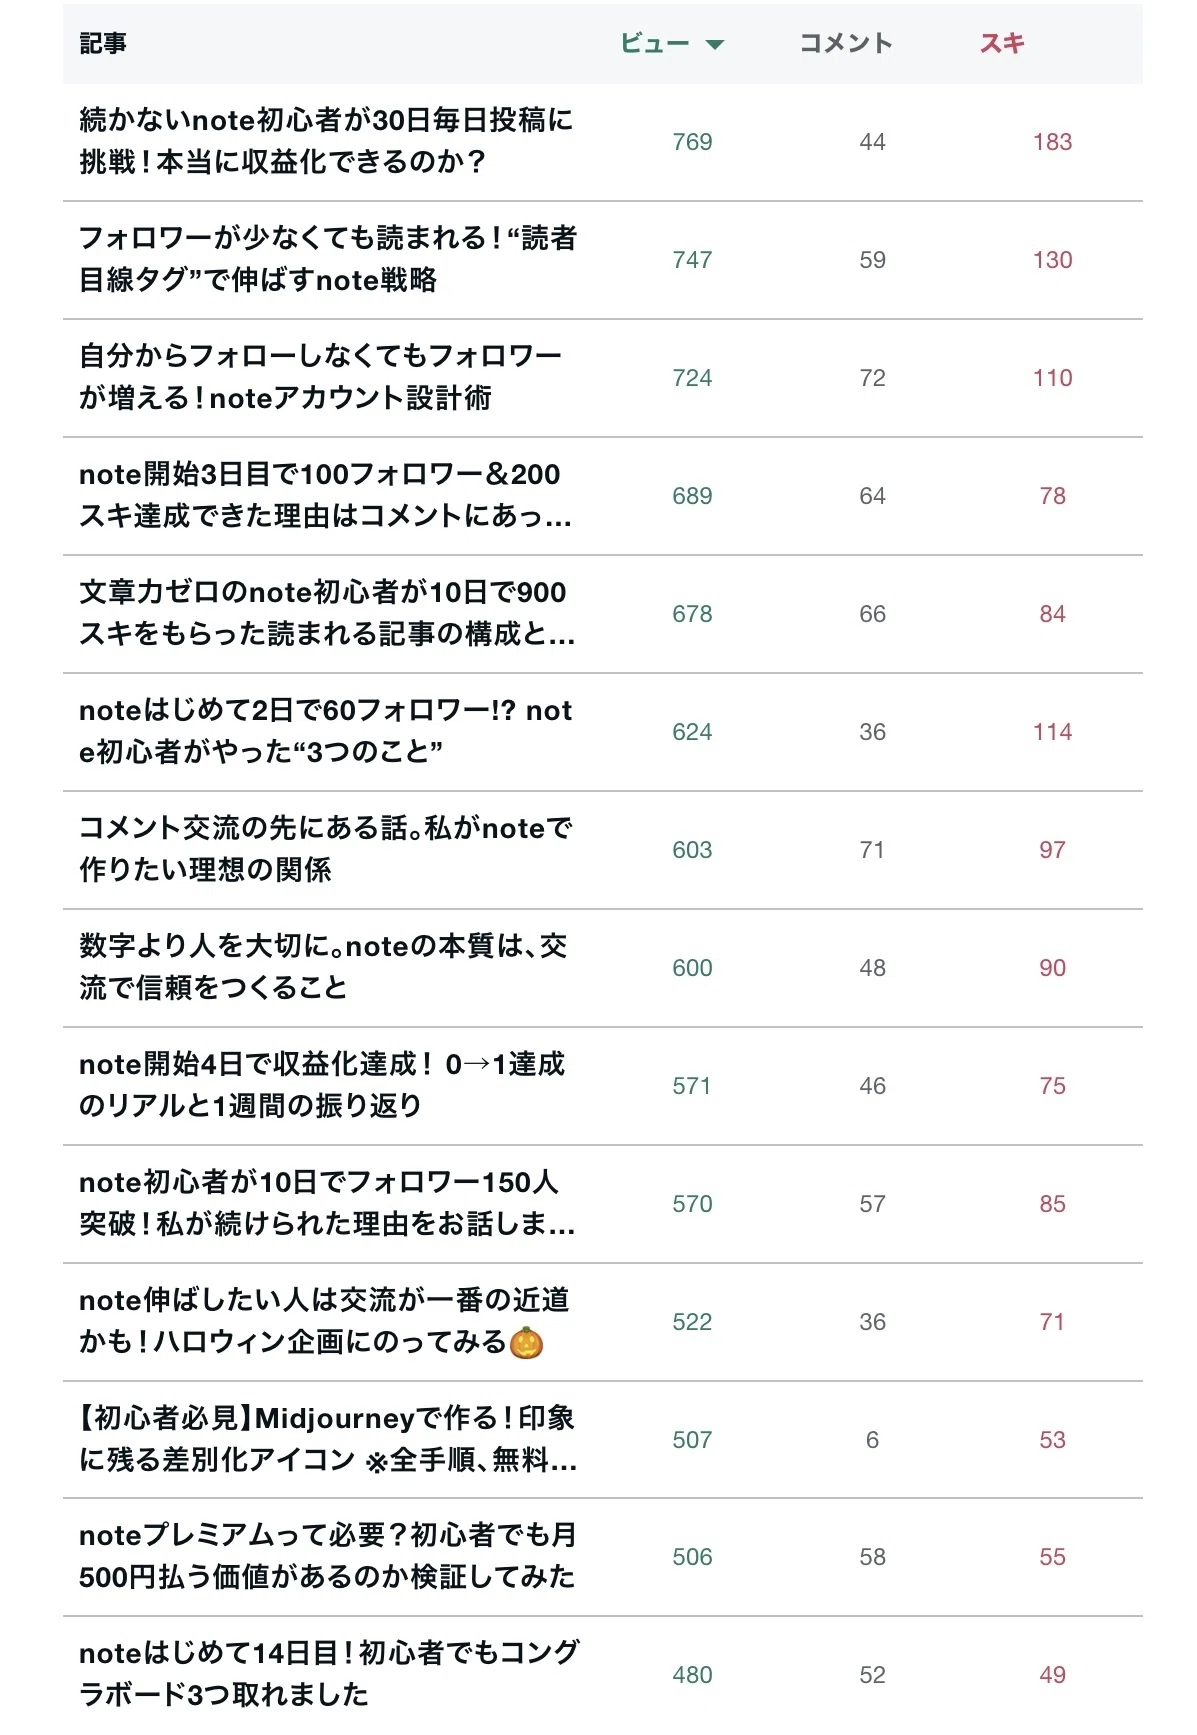This screenshot has width=1197, height=1735.
Task: Open the フォロワー150人突破 article
Action: pos(328,1203)
